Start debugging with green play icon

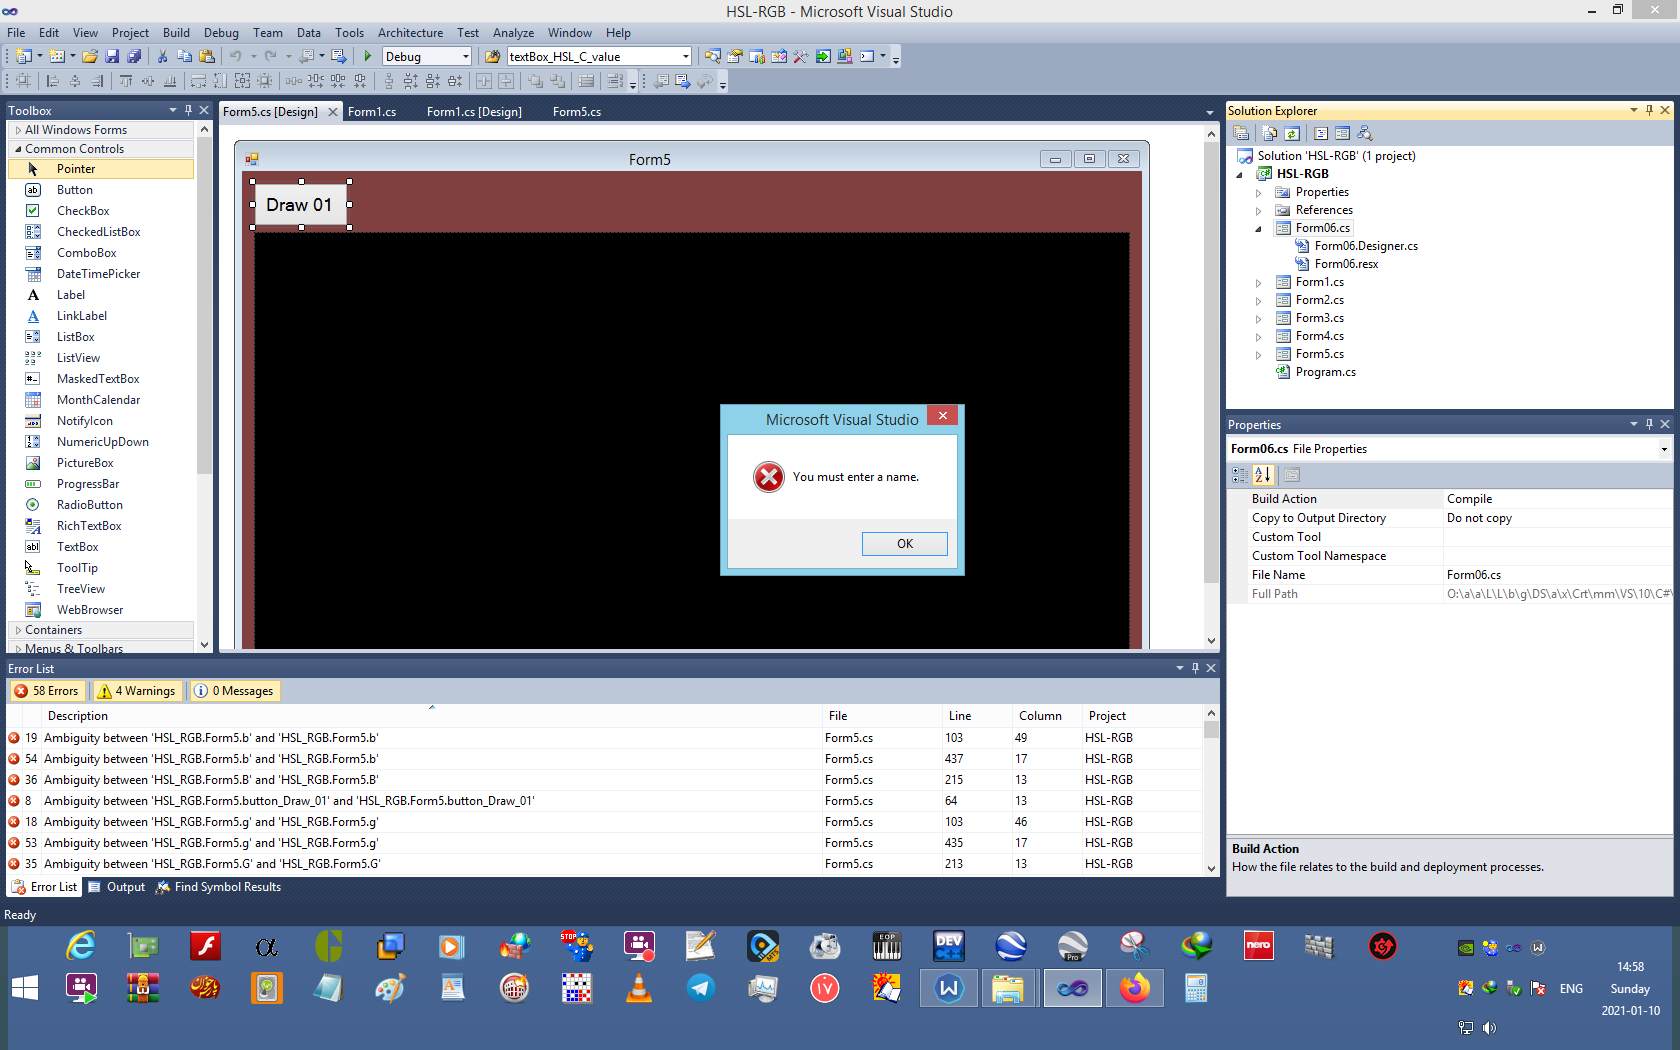click(368, 57)
